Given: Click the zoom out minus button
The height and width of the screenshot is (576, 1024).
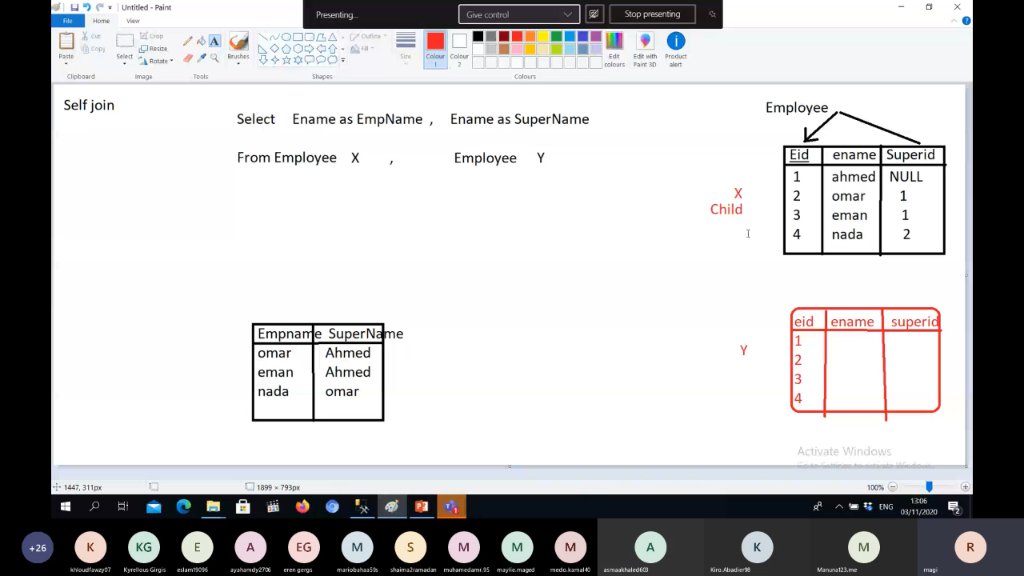Looking at the screenshot, I should pos(893,487).
